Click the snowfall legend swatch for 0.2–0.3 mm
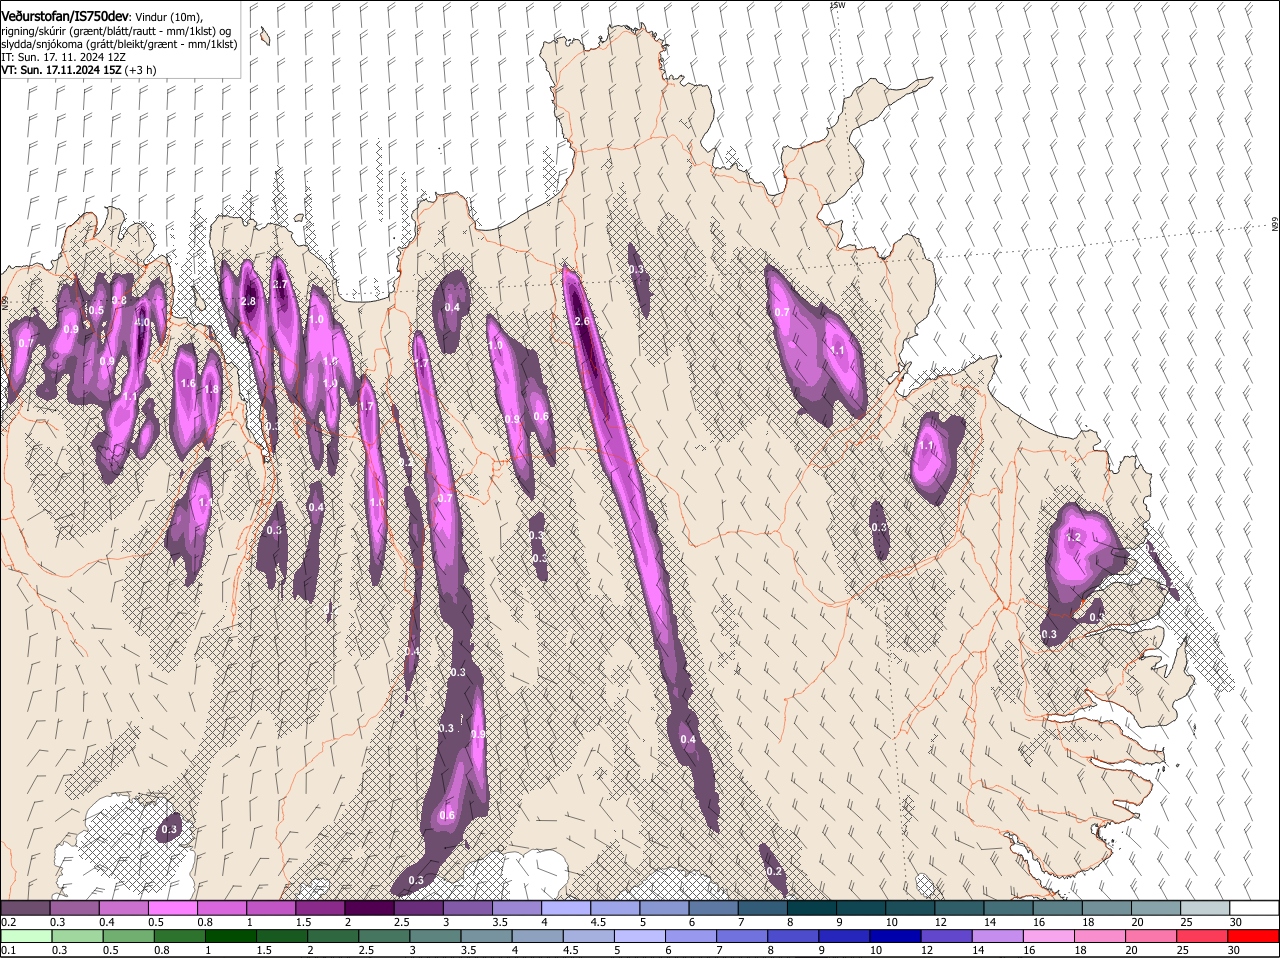The width and height of the screenshot is (1280, 958). coord(26,907)
